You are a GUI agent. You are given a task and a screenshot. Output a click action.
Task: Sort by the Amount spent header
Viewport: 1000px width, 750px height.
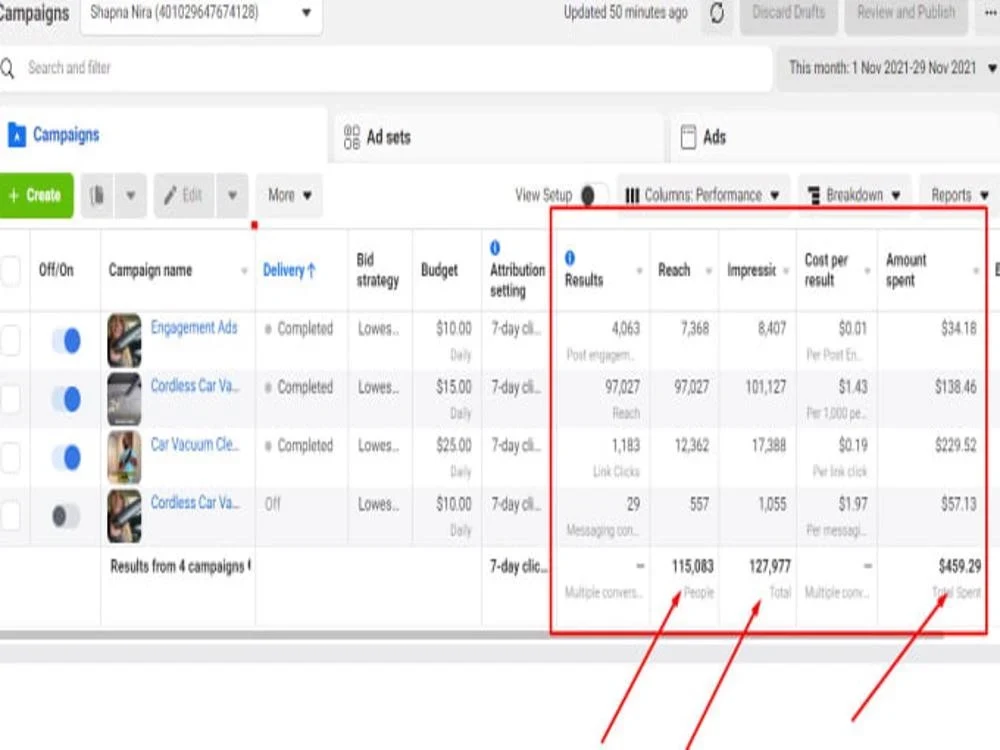[x=906, y=270]
